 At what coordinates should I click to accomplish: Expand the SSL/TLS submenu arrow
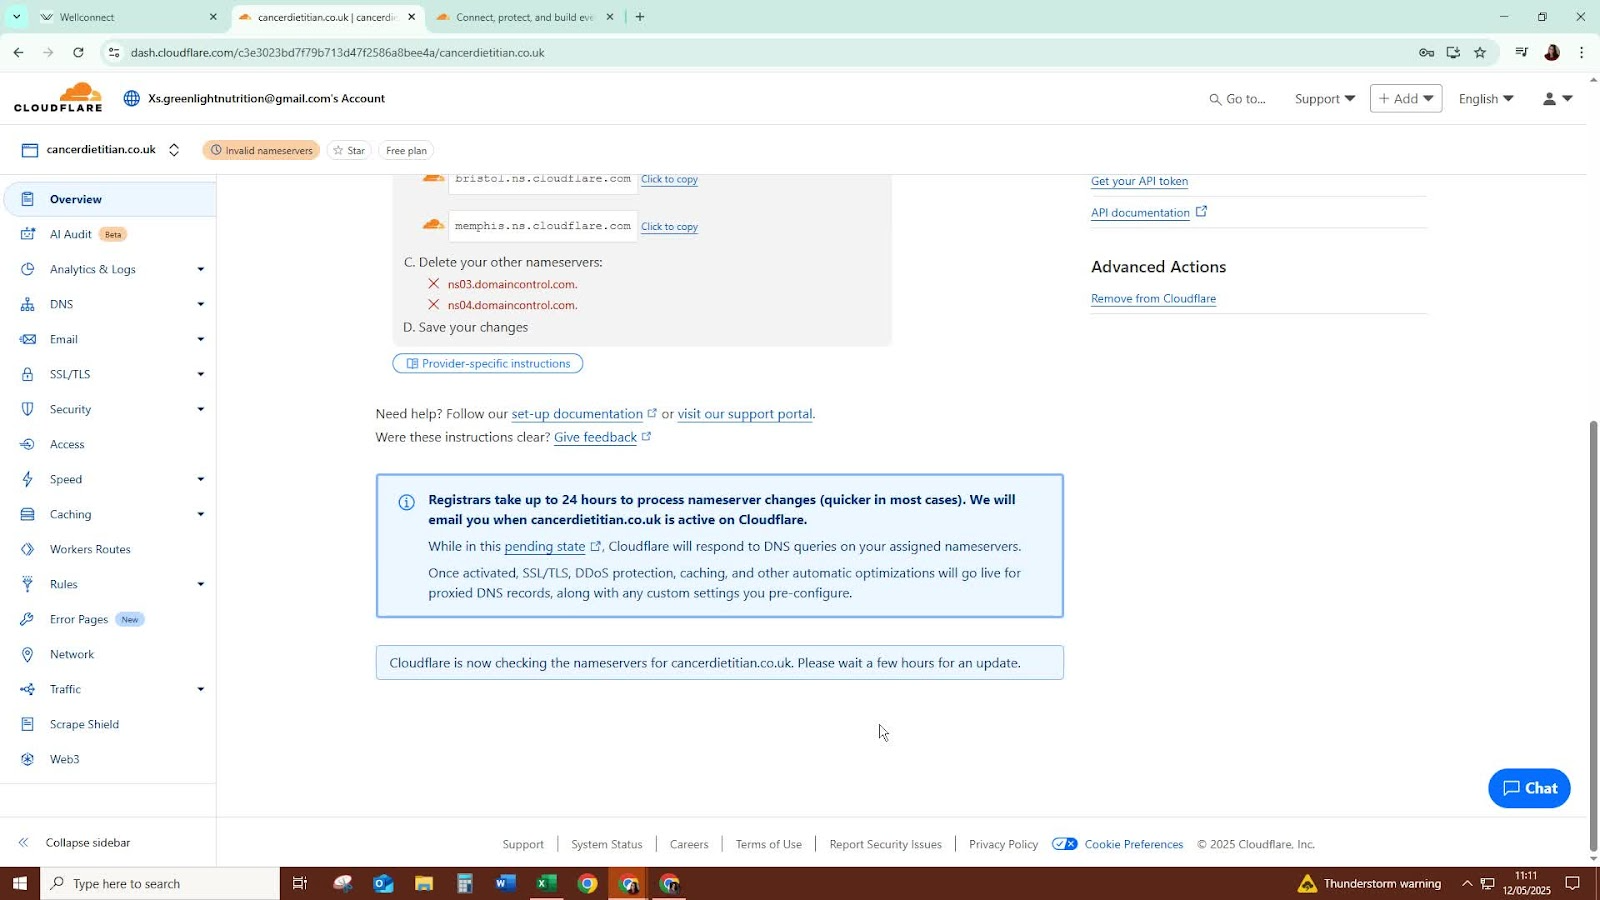(201, 374)
